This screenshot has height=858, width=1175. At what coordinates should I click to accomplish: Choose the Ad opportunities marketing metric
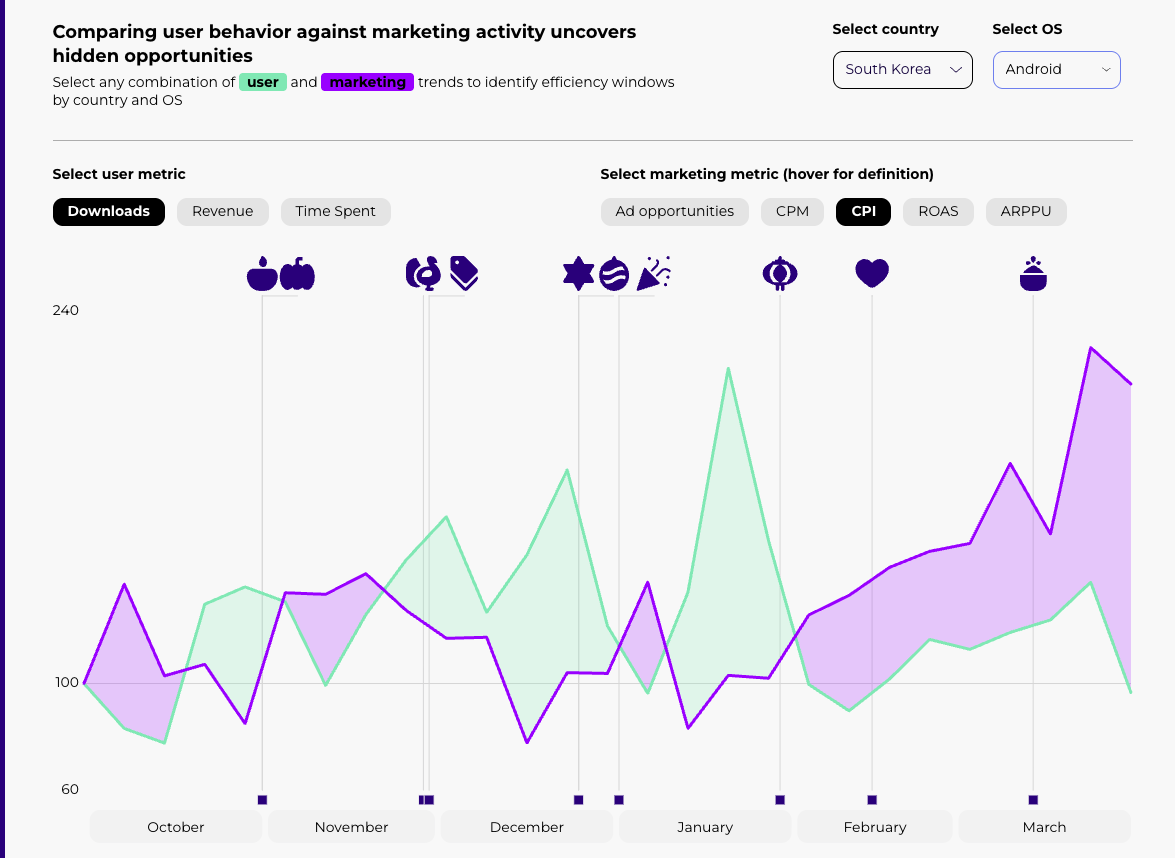pyautogui.click(x=675, y=211)
